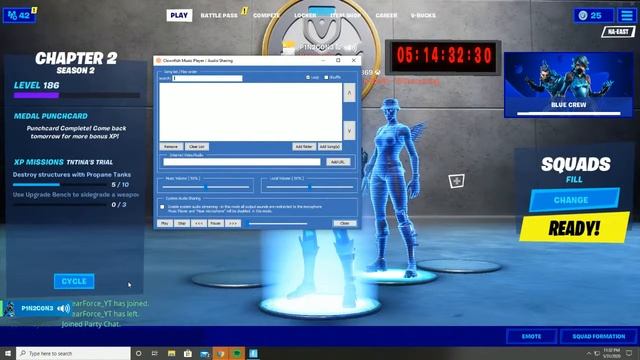Open Task View on the taskbar
The height and width of the screenshot is (360, 640).
[x=155, y=353]
